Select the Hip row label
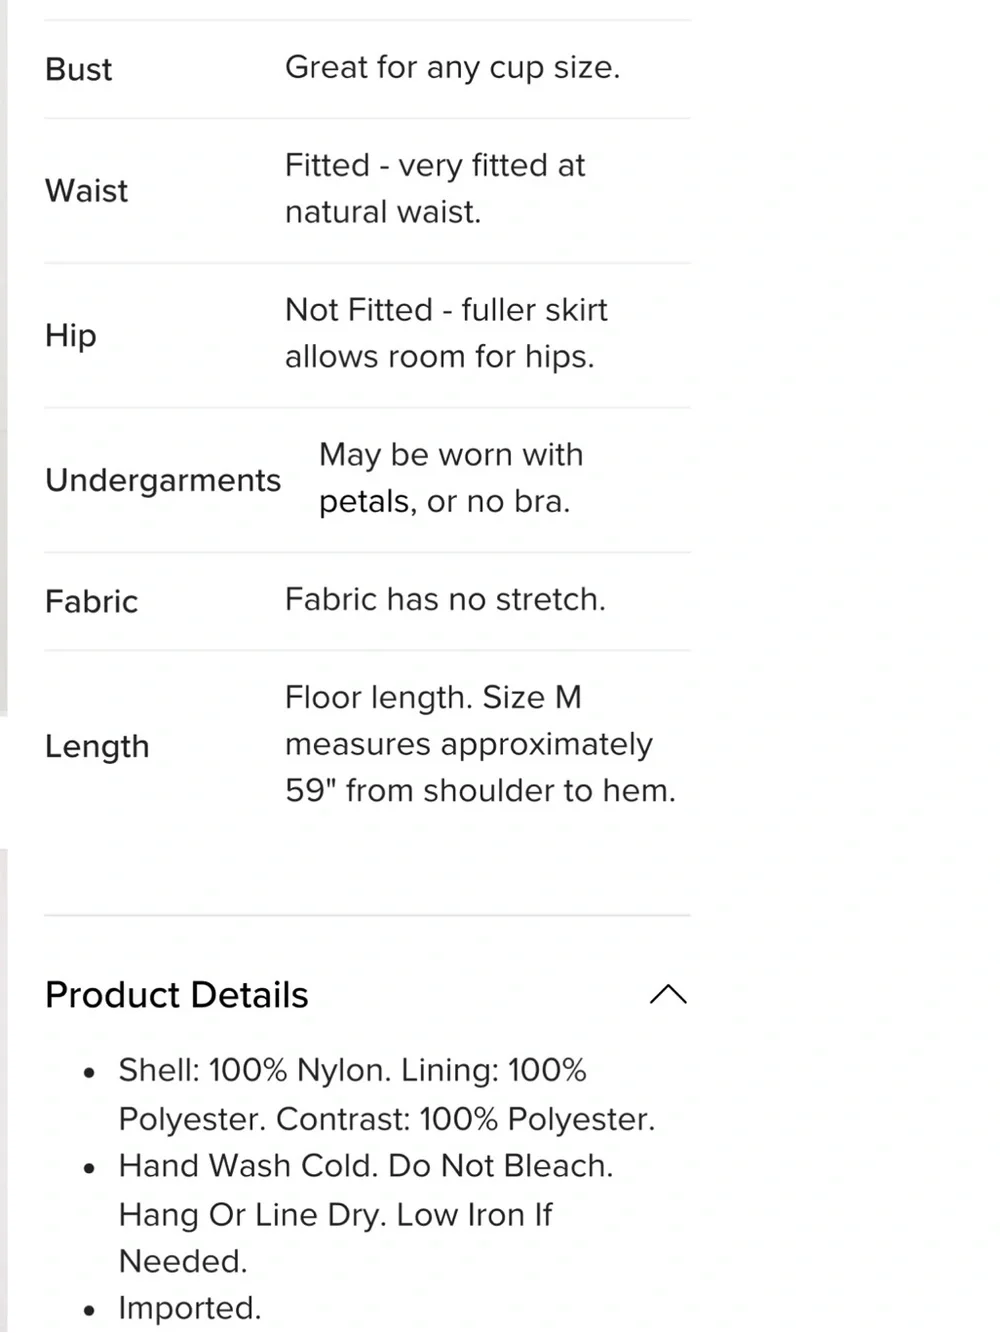1000x1333 pixels. [71, 335]
